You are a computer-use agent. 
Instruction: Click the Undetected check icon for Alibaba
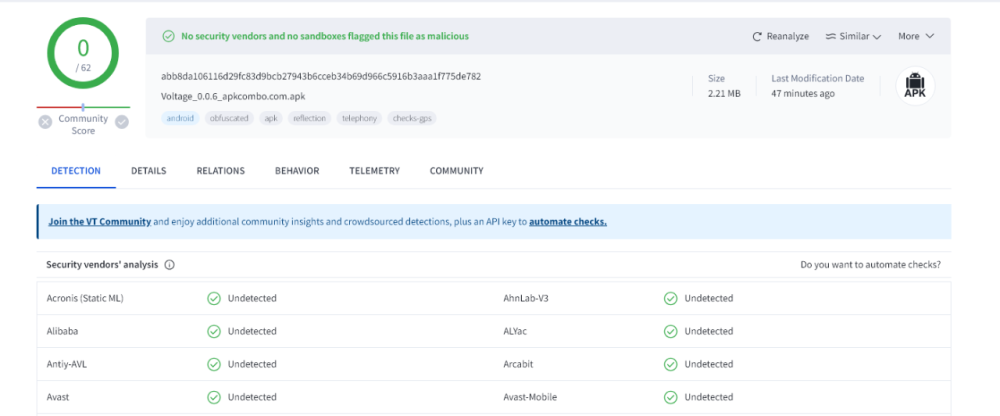[214, 331]
